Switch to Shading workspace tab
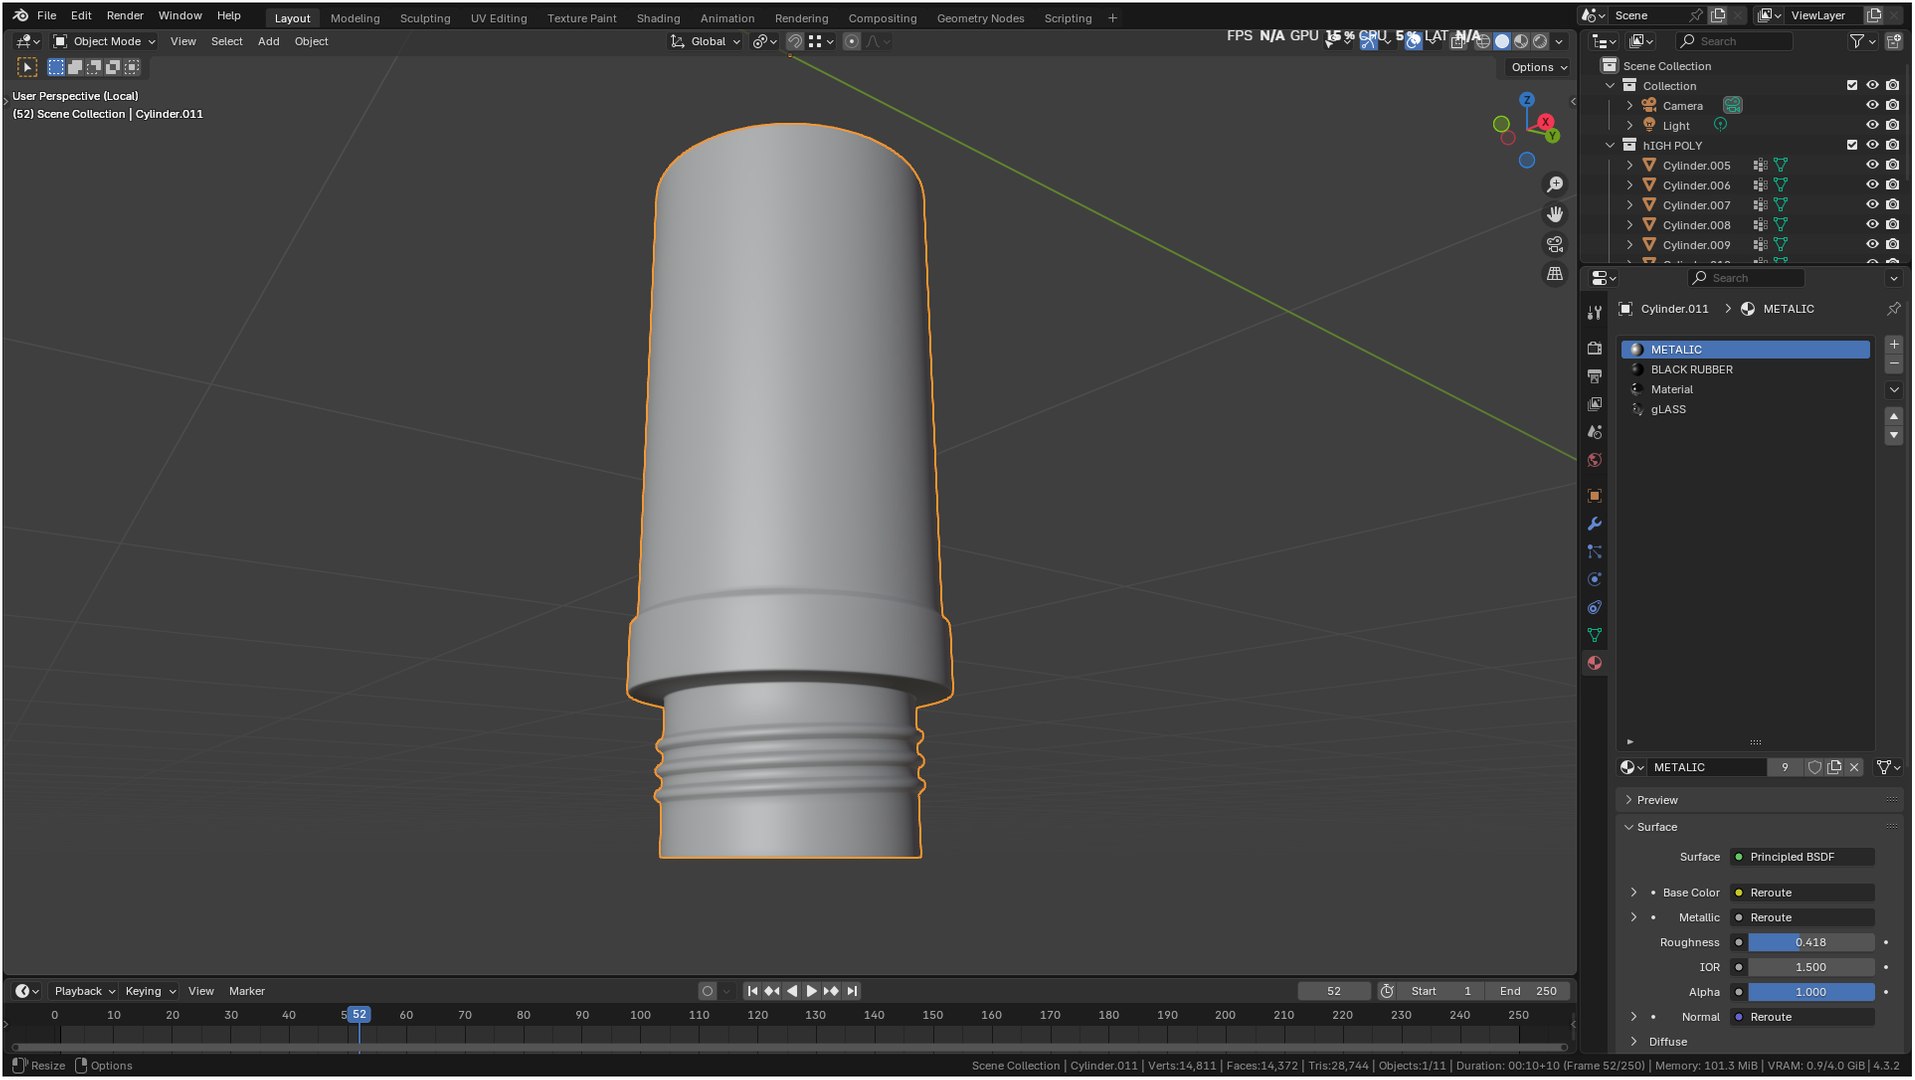This screenshot has width=1915, height=1080. click(x=658, y=18)
